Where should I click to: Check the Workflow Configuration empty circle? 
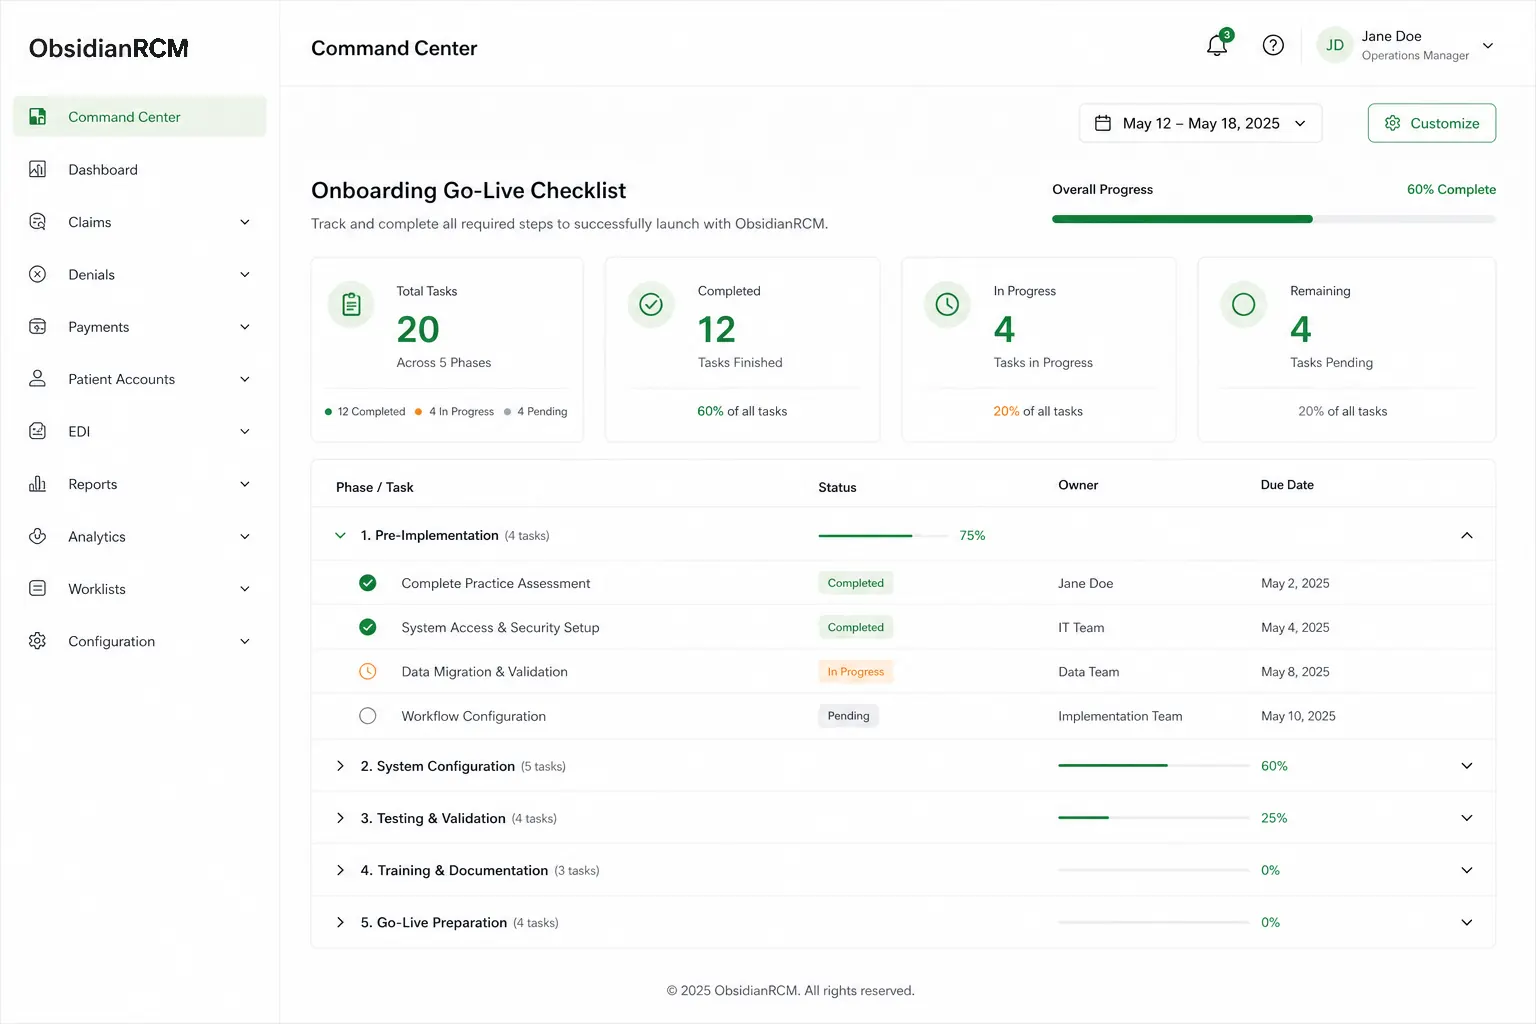tap(368, 716)
